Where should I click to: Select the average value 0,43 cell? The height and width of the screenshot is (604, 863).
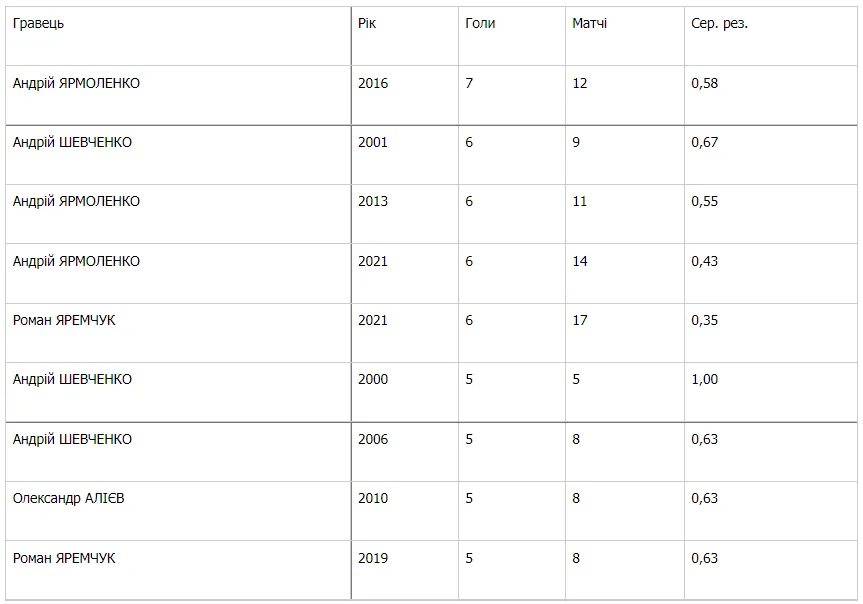tap(704, 261)
